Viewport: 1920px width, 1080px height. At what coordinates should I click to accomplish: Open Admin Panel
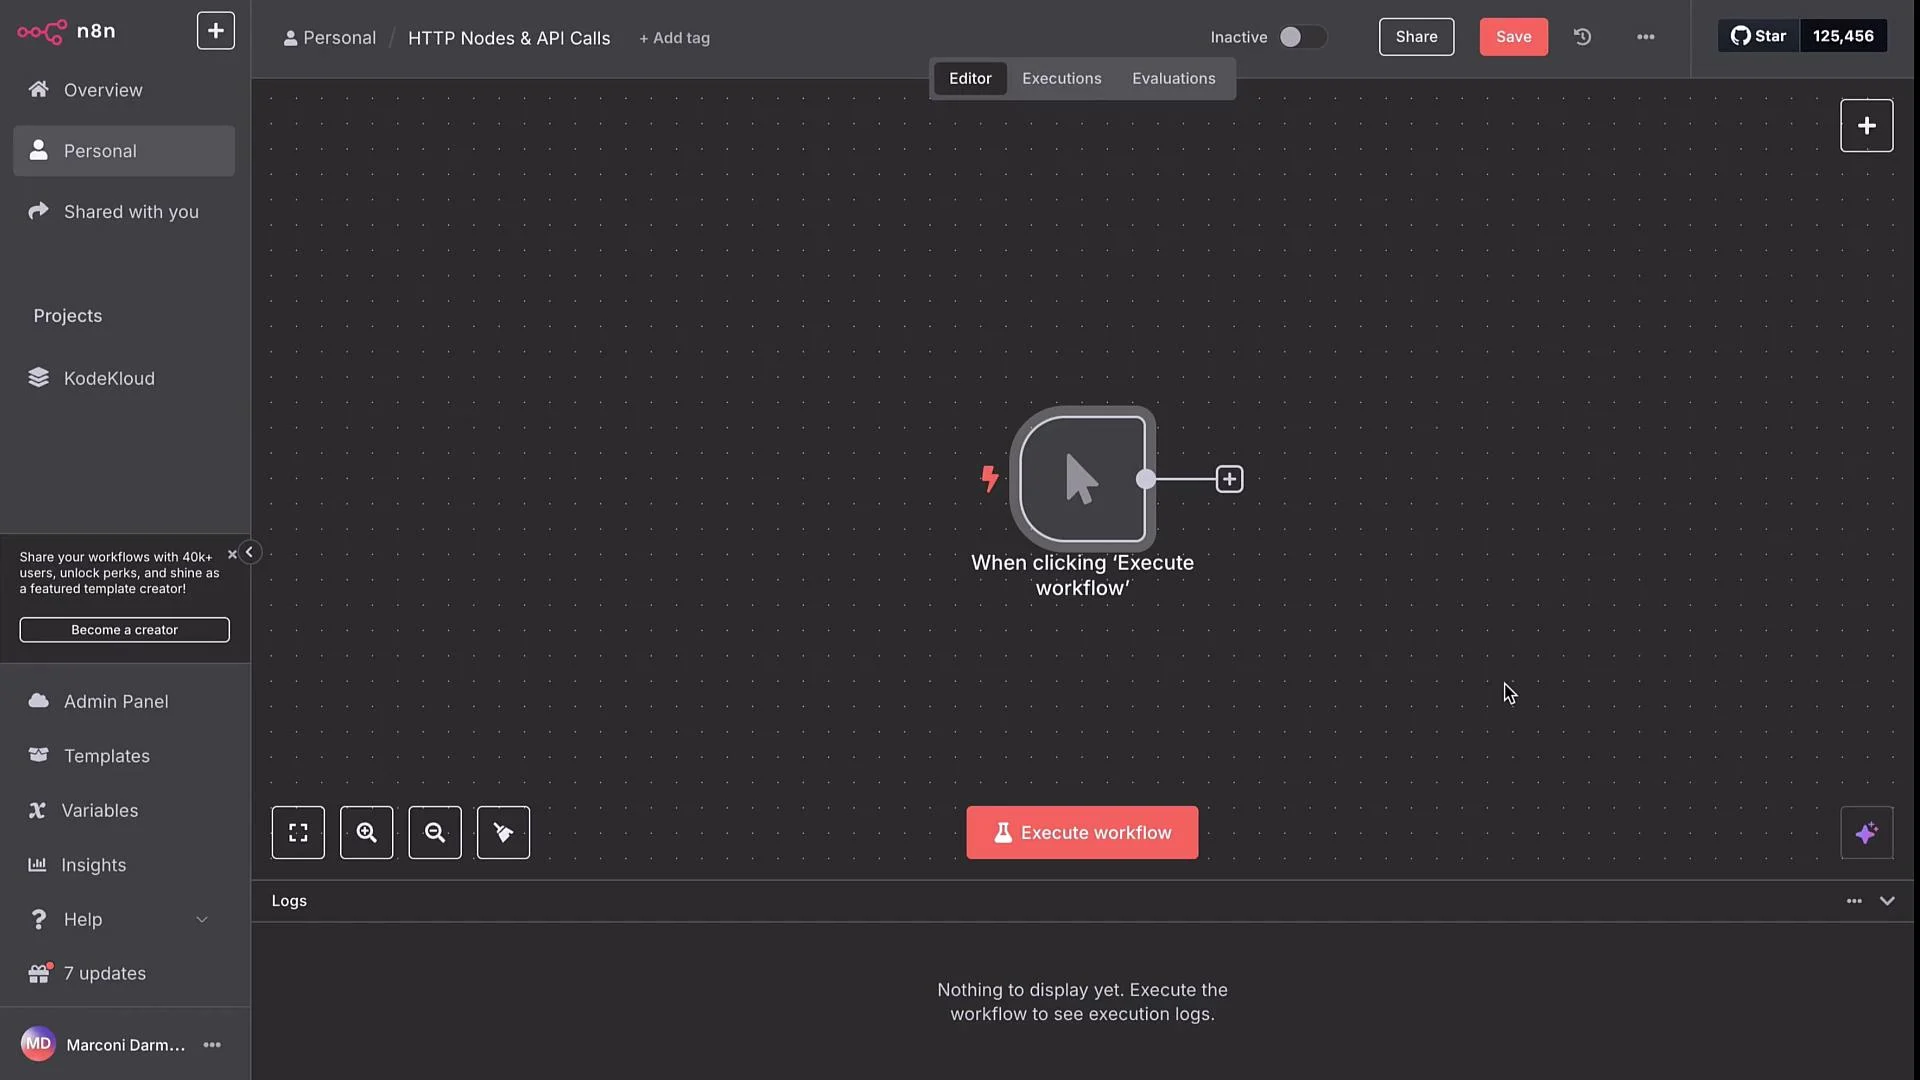click(x=124, y=702)
